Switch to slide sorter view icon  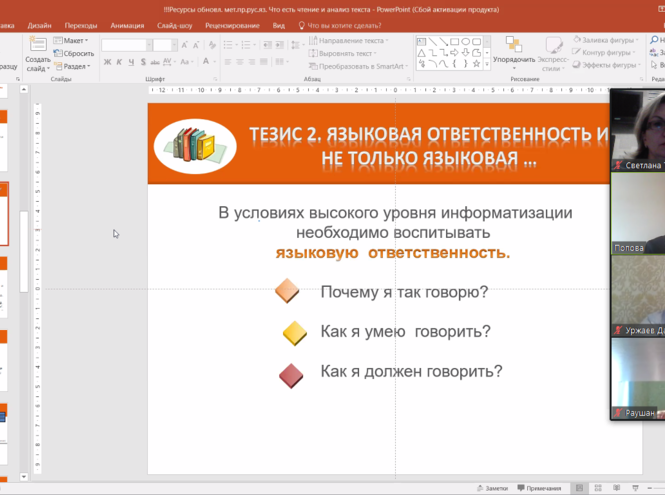click(x=598, y=487)
